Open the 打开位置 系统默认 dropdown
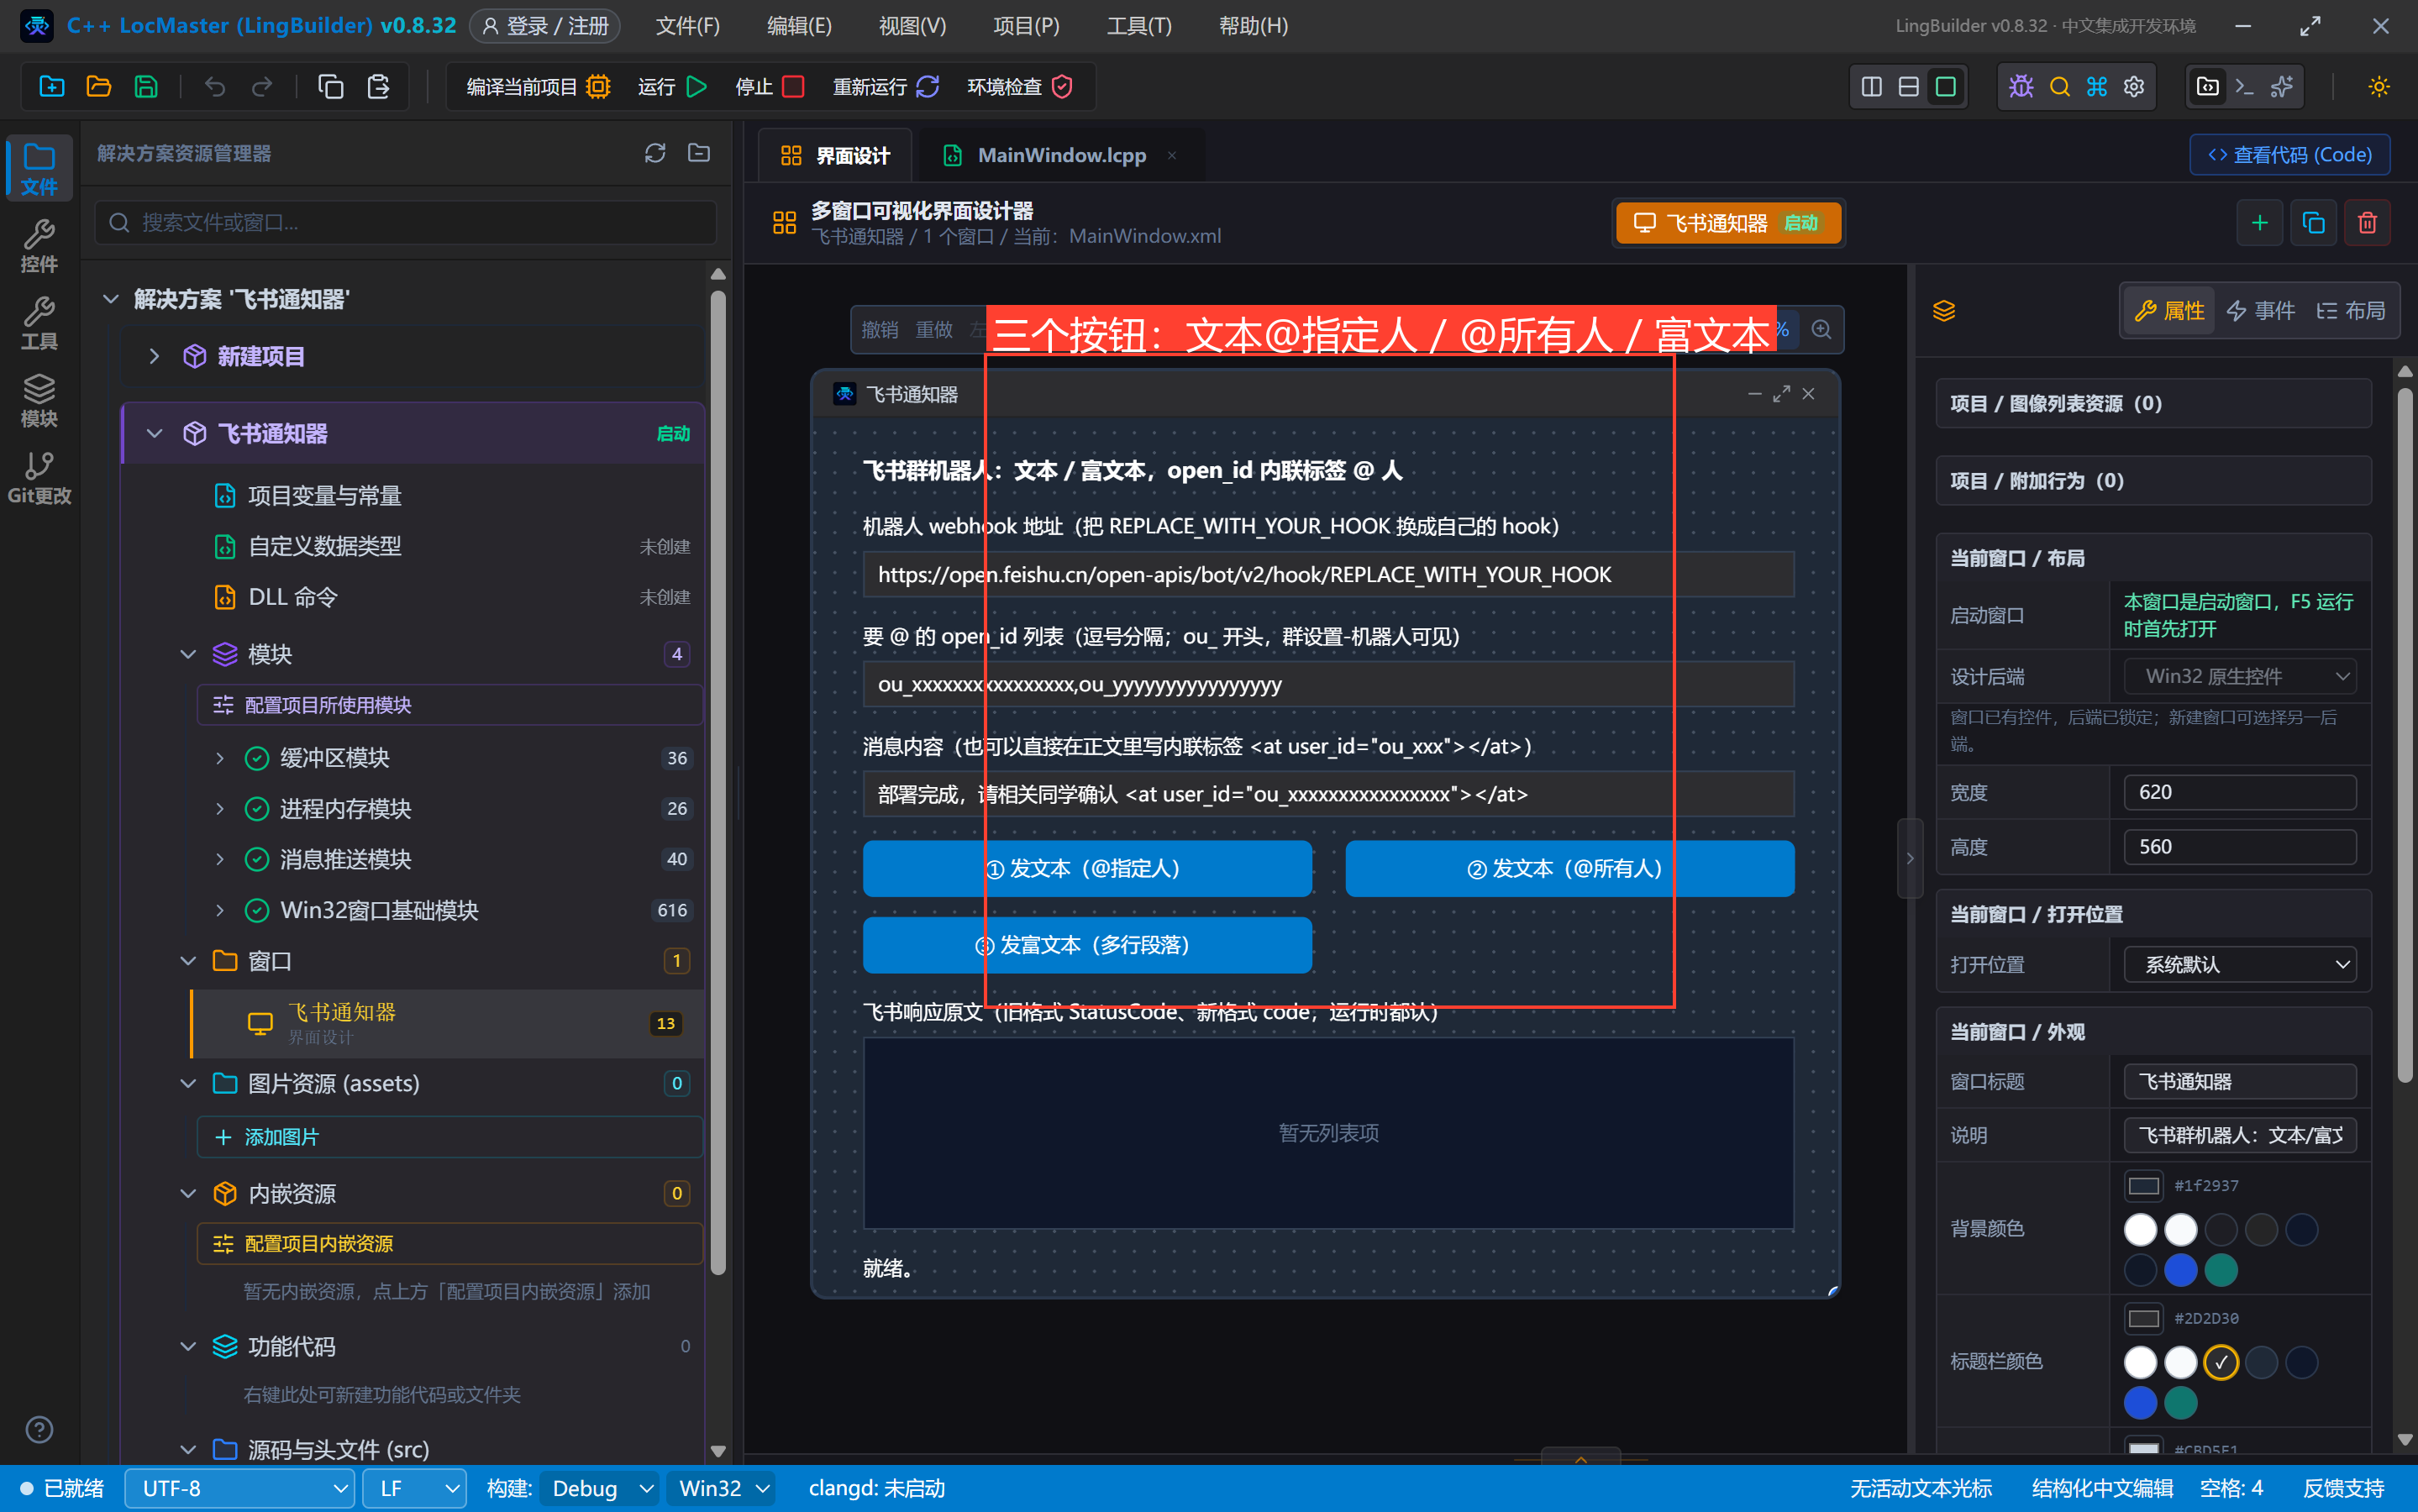Viewport: 2418px width, 1512px height. pyautogui.click(x=2239, y=964)
